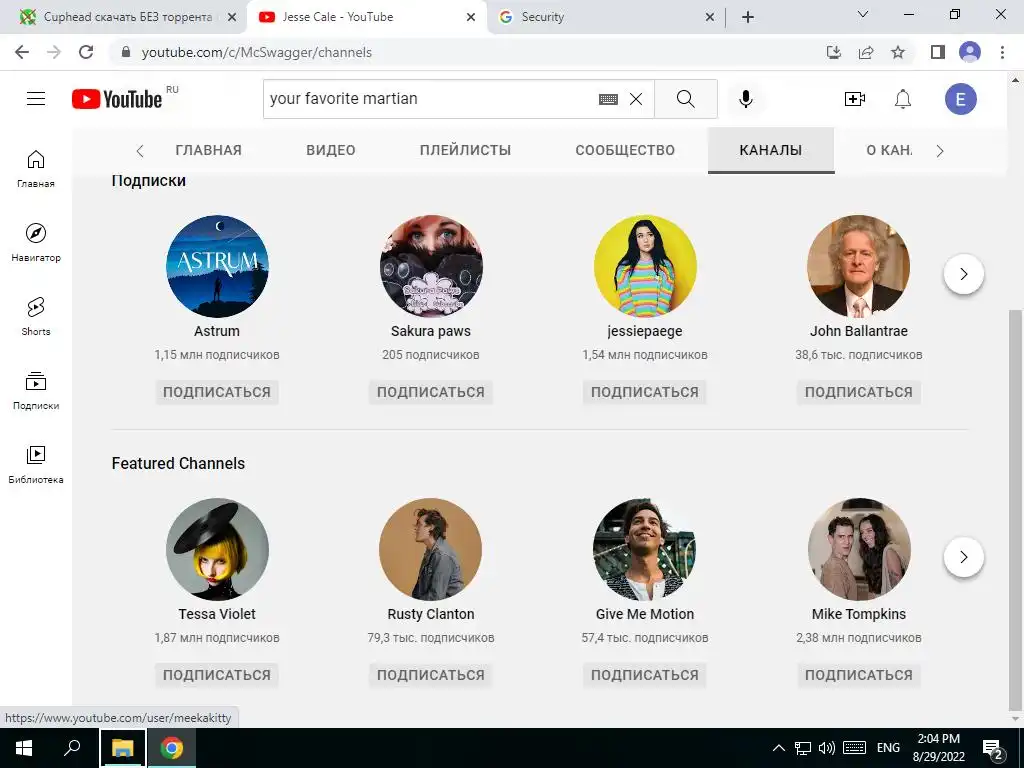View site info via lock icon
1024x768 pixels.
[x=126, y=52]
